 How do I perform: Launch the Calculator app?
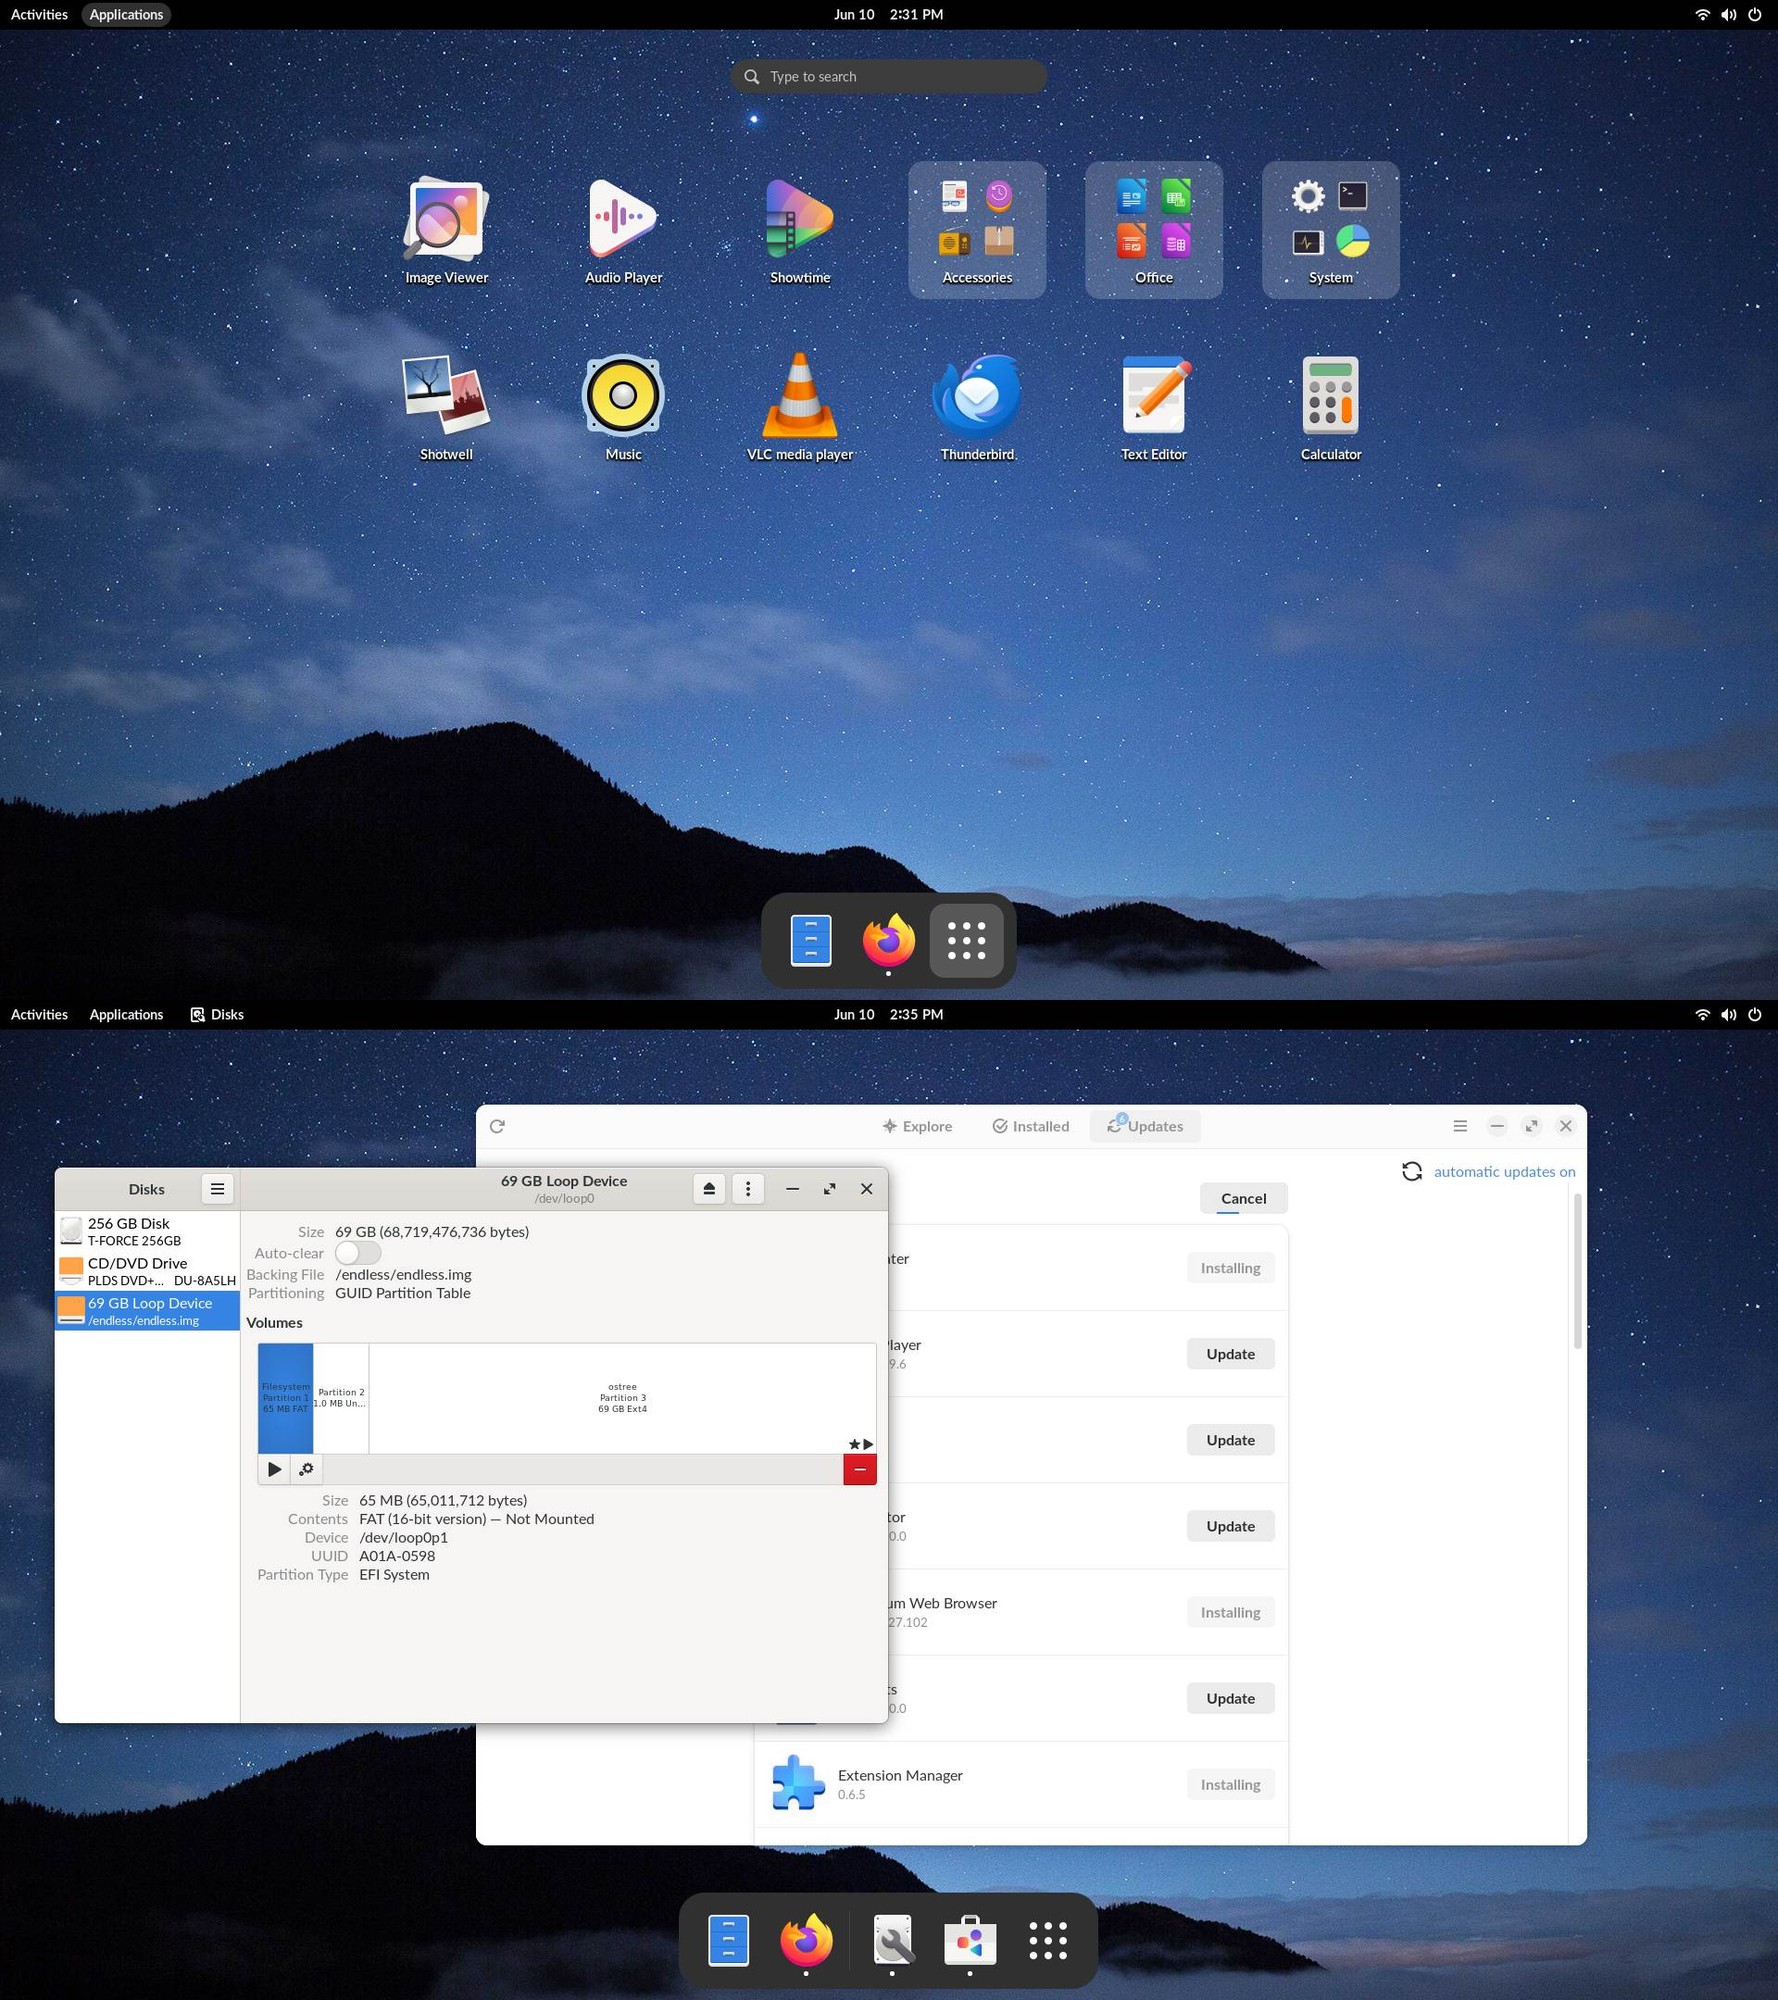(1331, 408)
